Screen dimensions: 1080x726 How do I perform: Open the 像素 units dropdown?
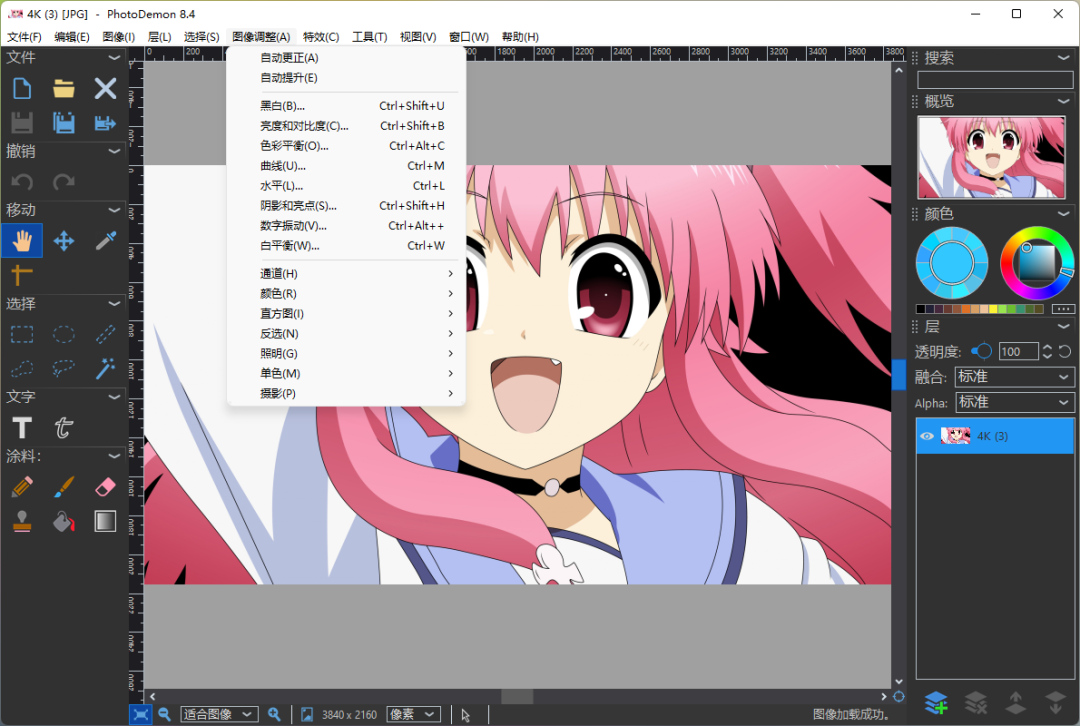coord(412,713)
